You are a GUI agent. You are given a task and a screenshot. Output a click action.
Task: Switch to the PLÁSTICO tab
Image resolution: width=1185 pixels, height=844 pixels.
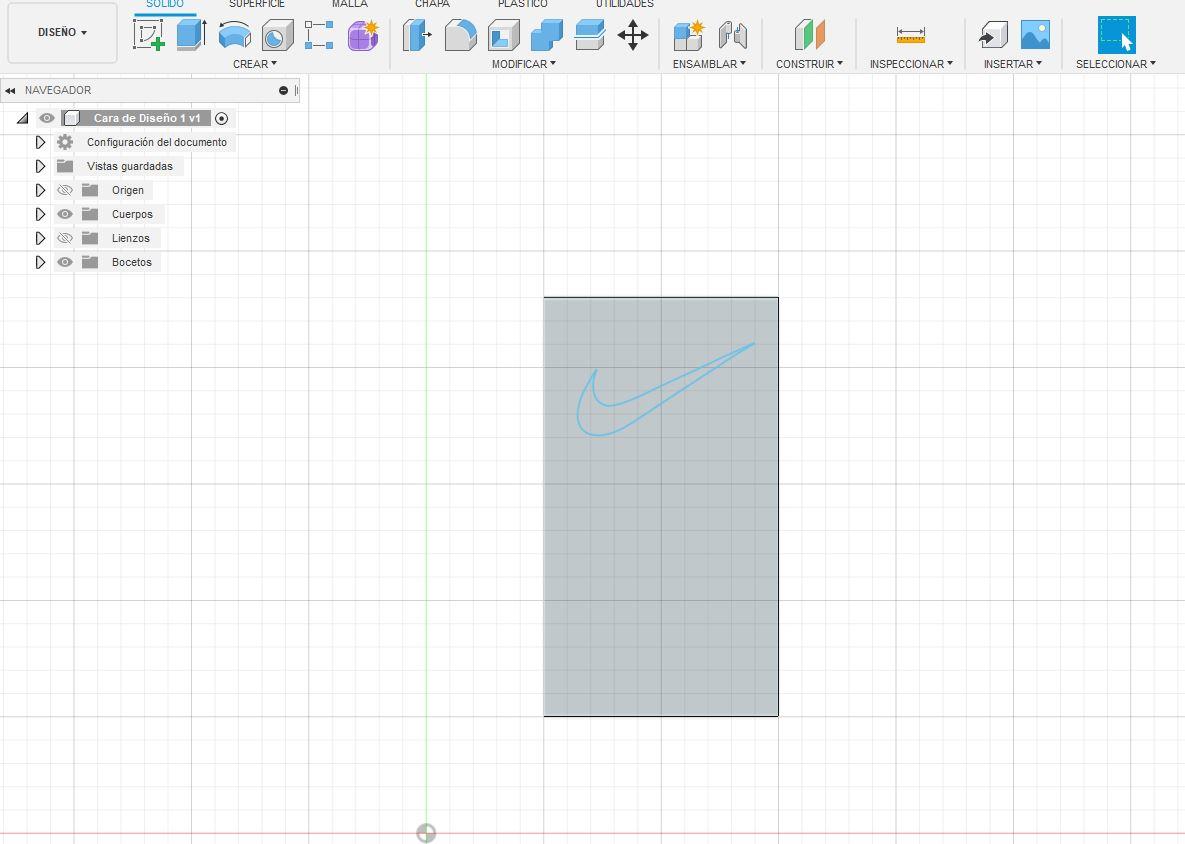click(x=522, y=5)
